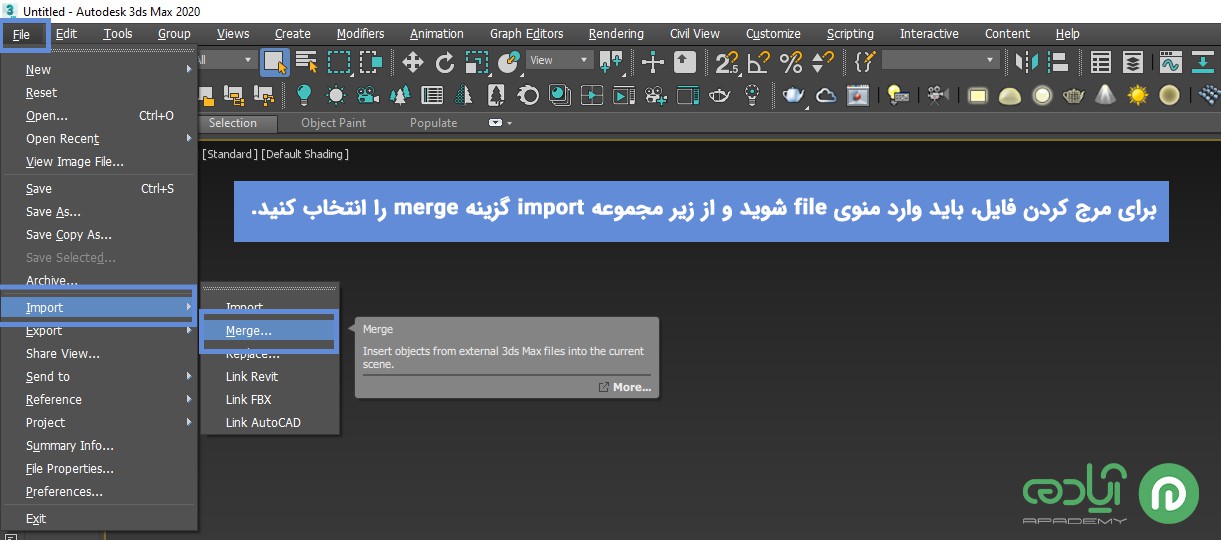The image size is (1221, 540).
Task: Toggle Percent Snap
Action: point(791,62)
